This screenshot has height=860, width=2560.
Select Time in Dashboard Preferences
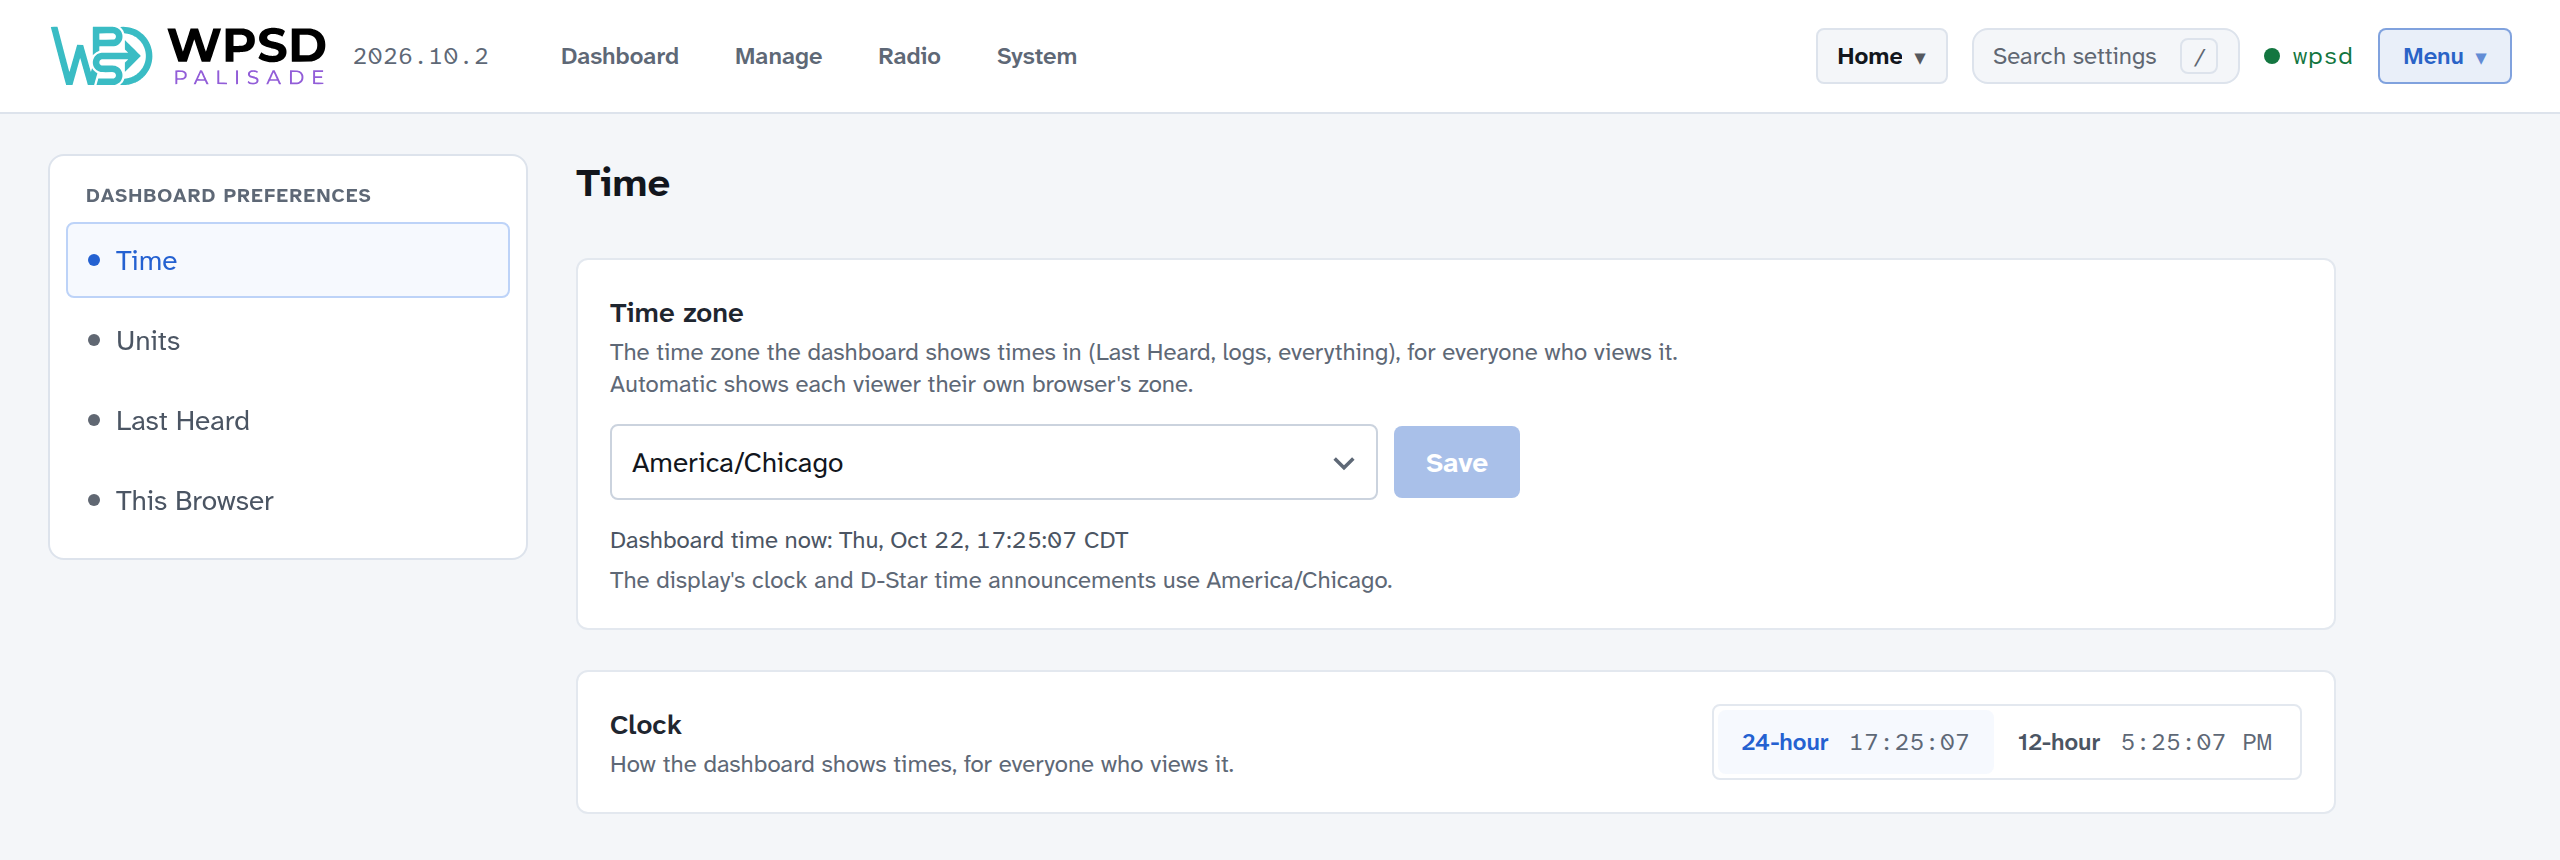pos(288,260)
